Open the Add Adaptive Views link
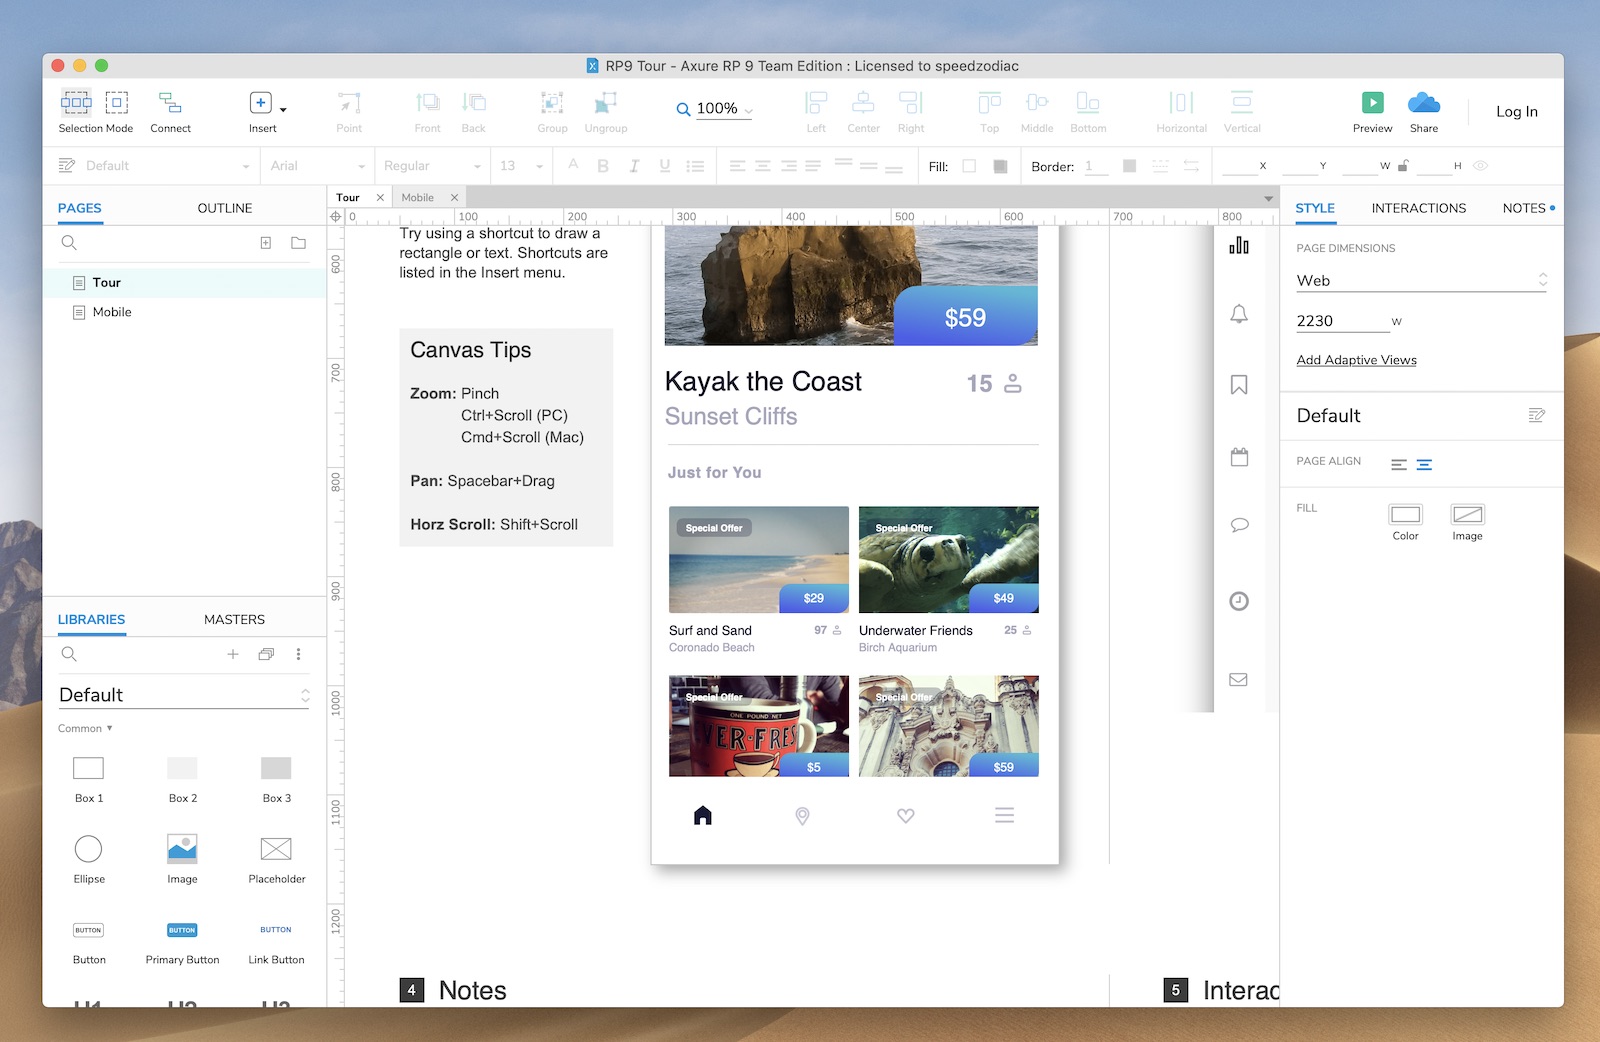Viewport: 1600px width, 1042px height. pyautogui.click(x=1356, y=359)
